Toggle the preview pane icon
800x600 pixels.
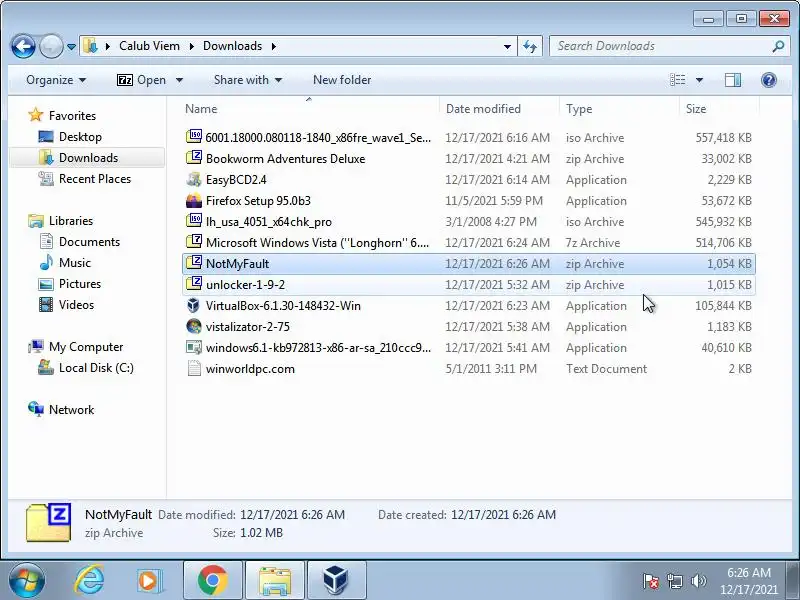(733, 80)
